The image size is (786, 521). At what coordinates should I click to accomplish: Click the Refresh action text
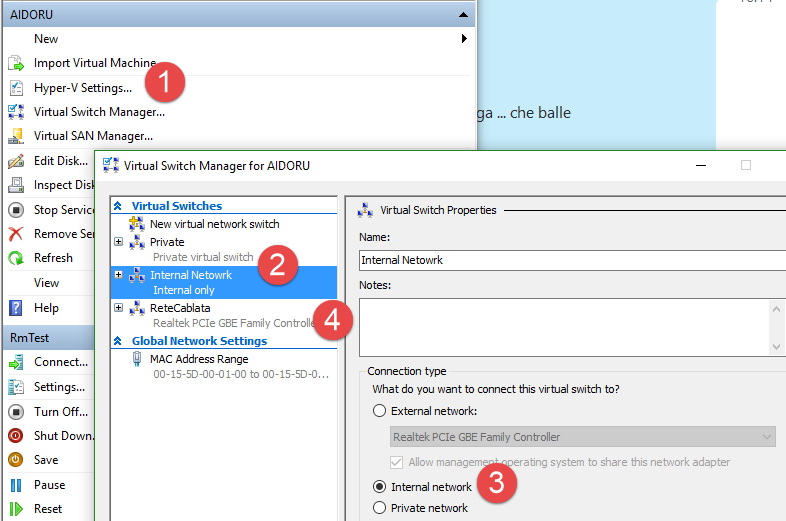click(x=53, y=258)
